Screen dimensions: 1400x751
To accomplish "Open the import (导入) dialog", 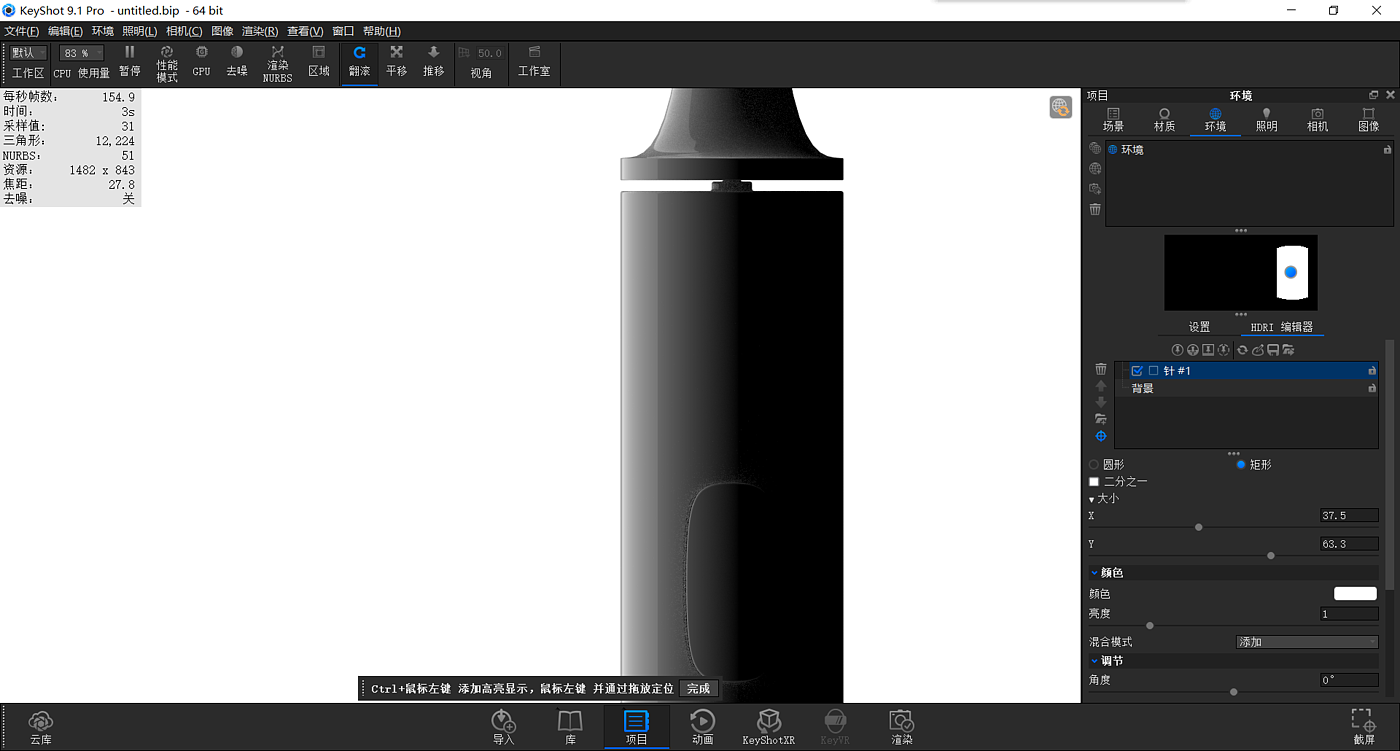I will point(503,727).
